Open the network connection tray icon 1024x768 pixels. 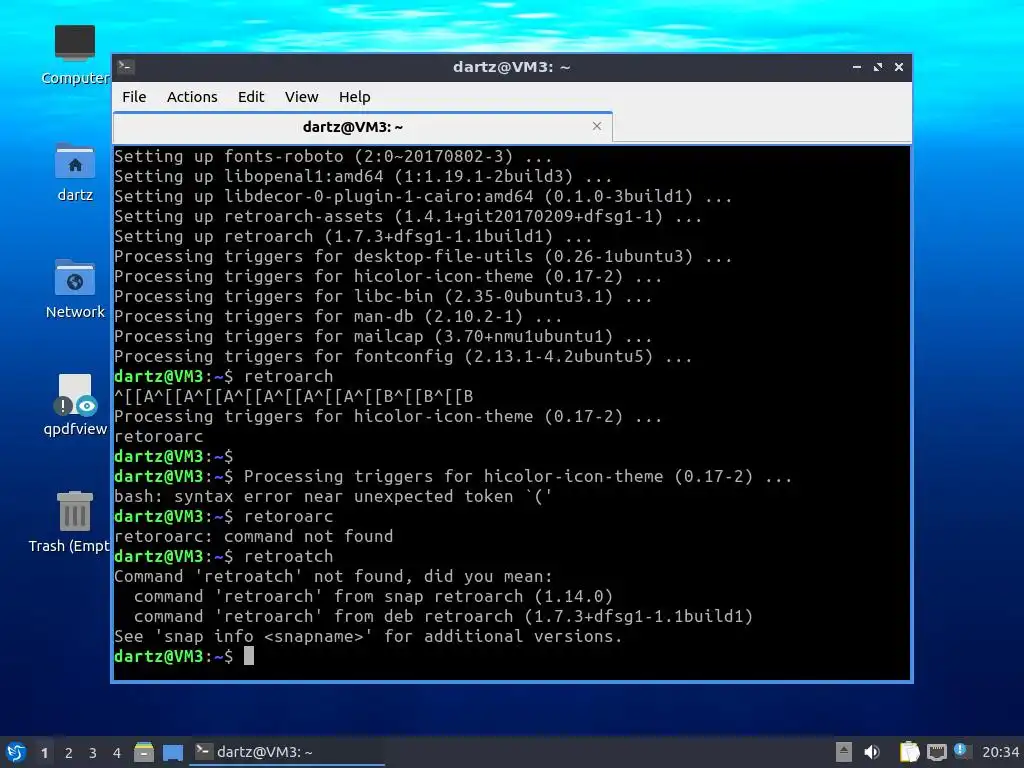936,752
